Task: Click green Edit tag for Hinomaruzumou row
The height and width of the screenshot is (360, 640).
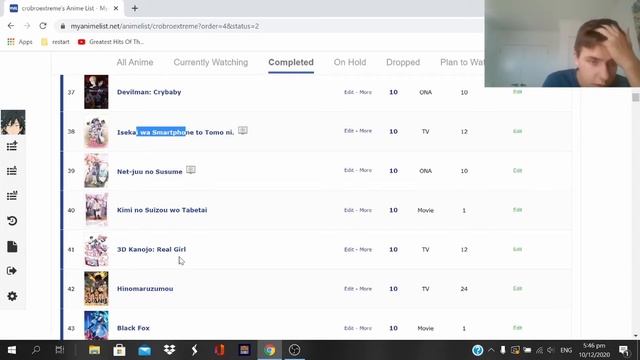Action: pyautogui.click(x=518, y=289)
